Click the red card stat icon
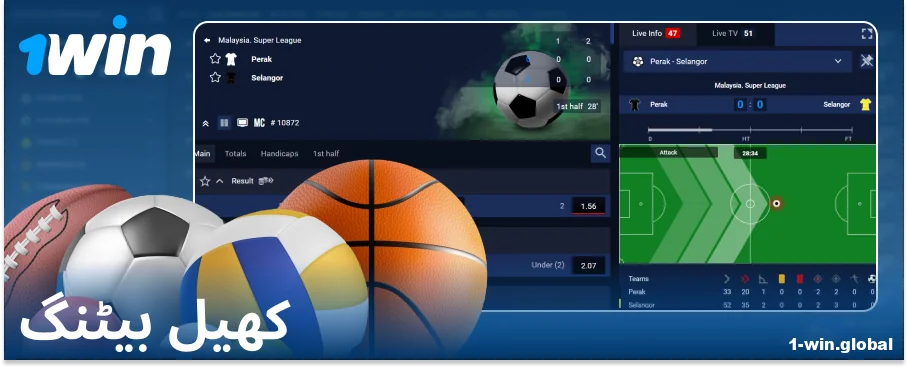This screenshot has width=908, height=368. tap(800, 279)
